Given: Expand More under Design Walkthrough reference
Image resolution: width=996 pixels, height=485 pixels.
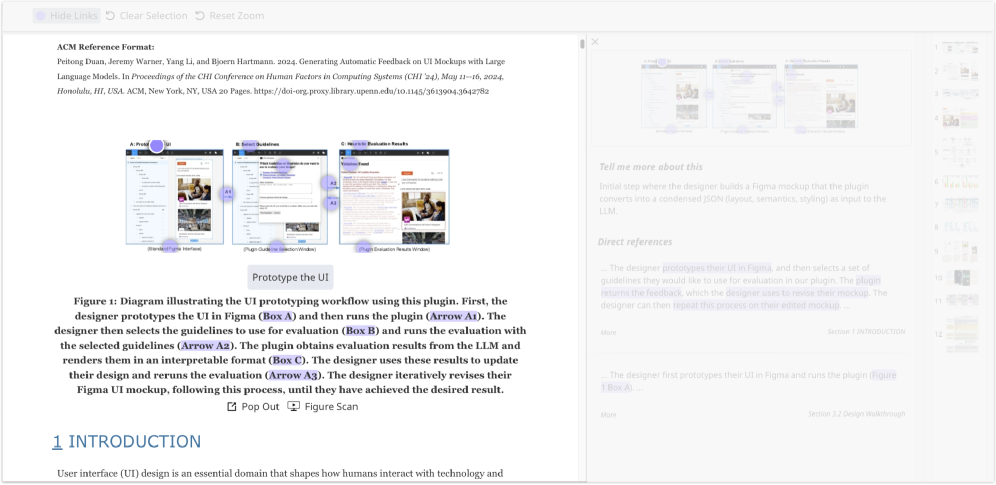Looking at the screenshot, I should point(608,414).
